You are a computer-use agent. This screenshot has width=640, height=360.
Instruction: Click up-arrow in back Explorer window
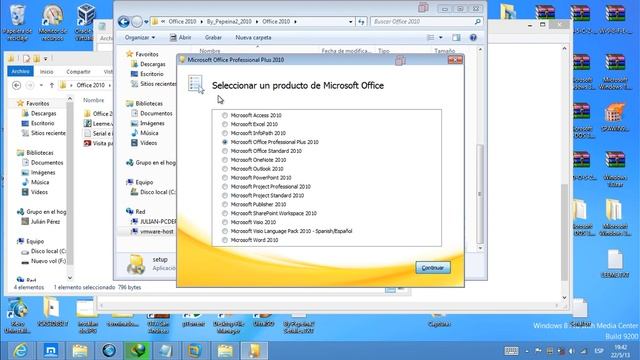click(51, 85)
